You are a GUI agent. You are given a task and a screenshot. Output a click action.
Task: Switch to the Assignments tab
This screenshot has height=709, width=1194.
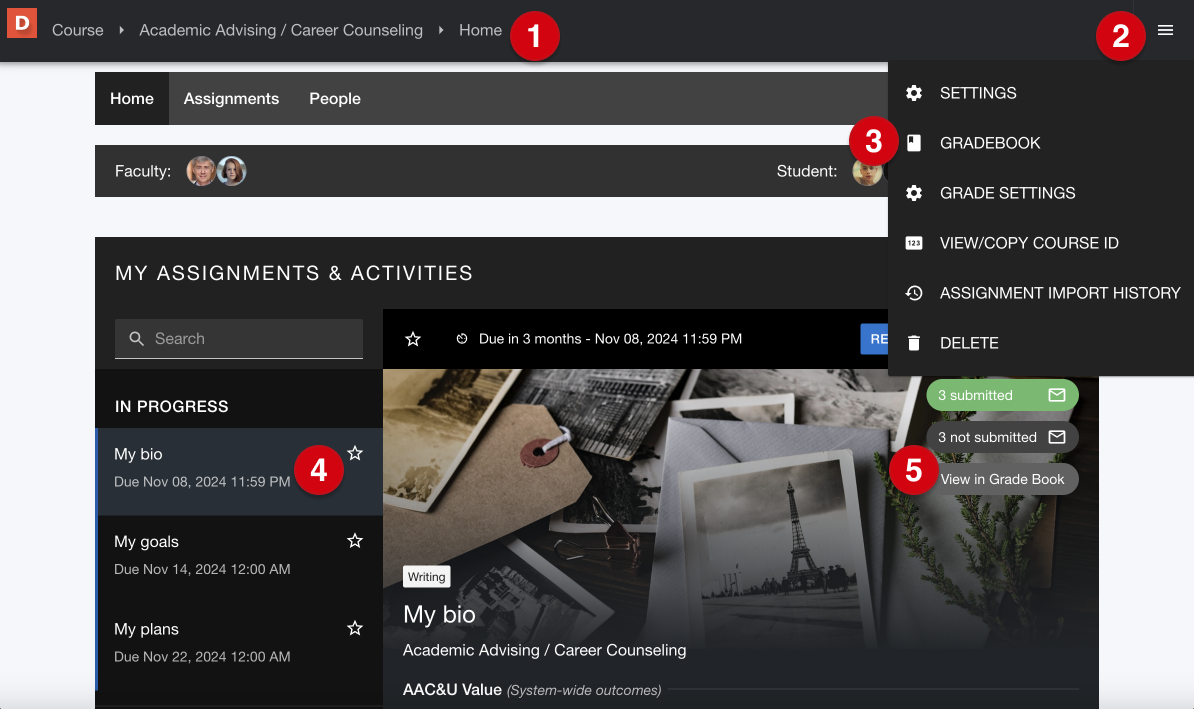pyautogui.click(x=231, y=99)
